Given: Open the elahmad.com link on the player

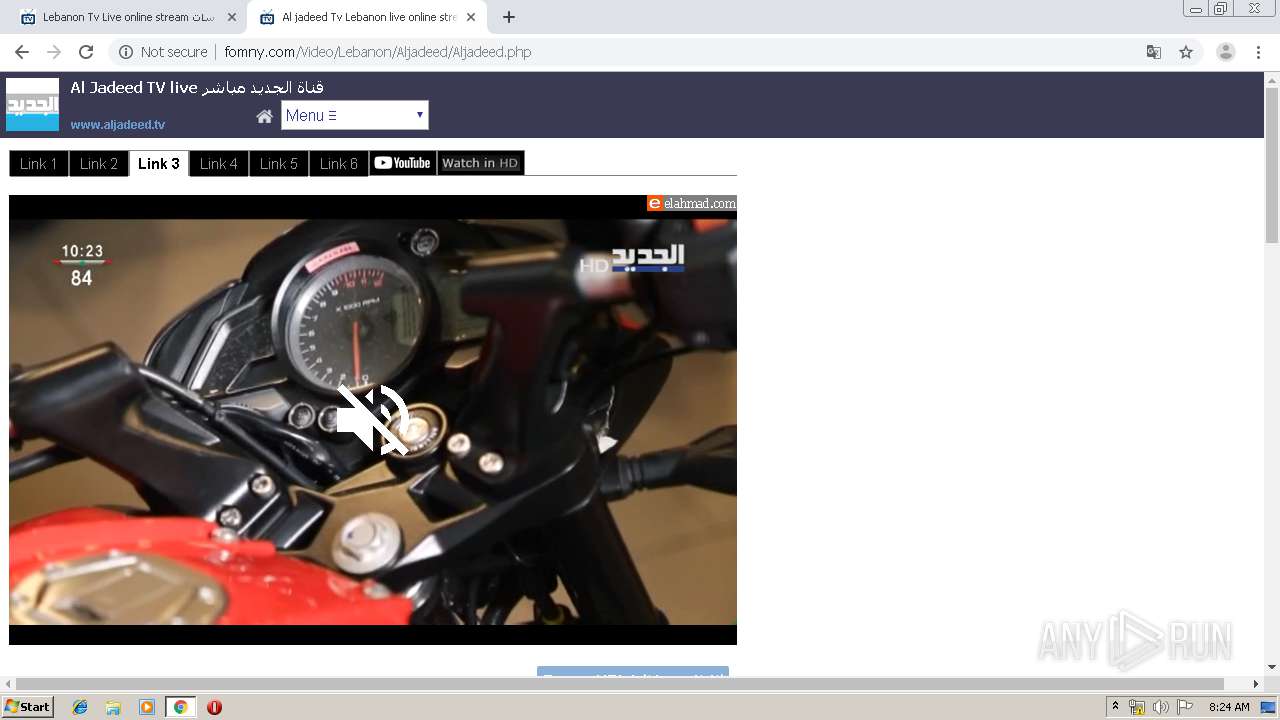Looking at the screenshot, I should click(692, 203).
